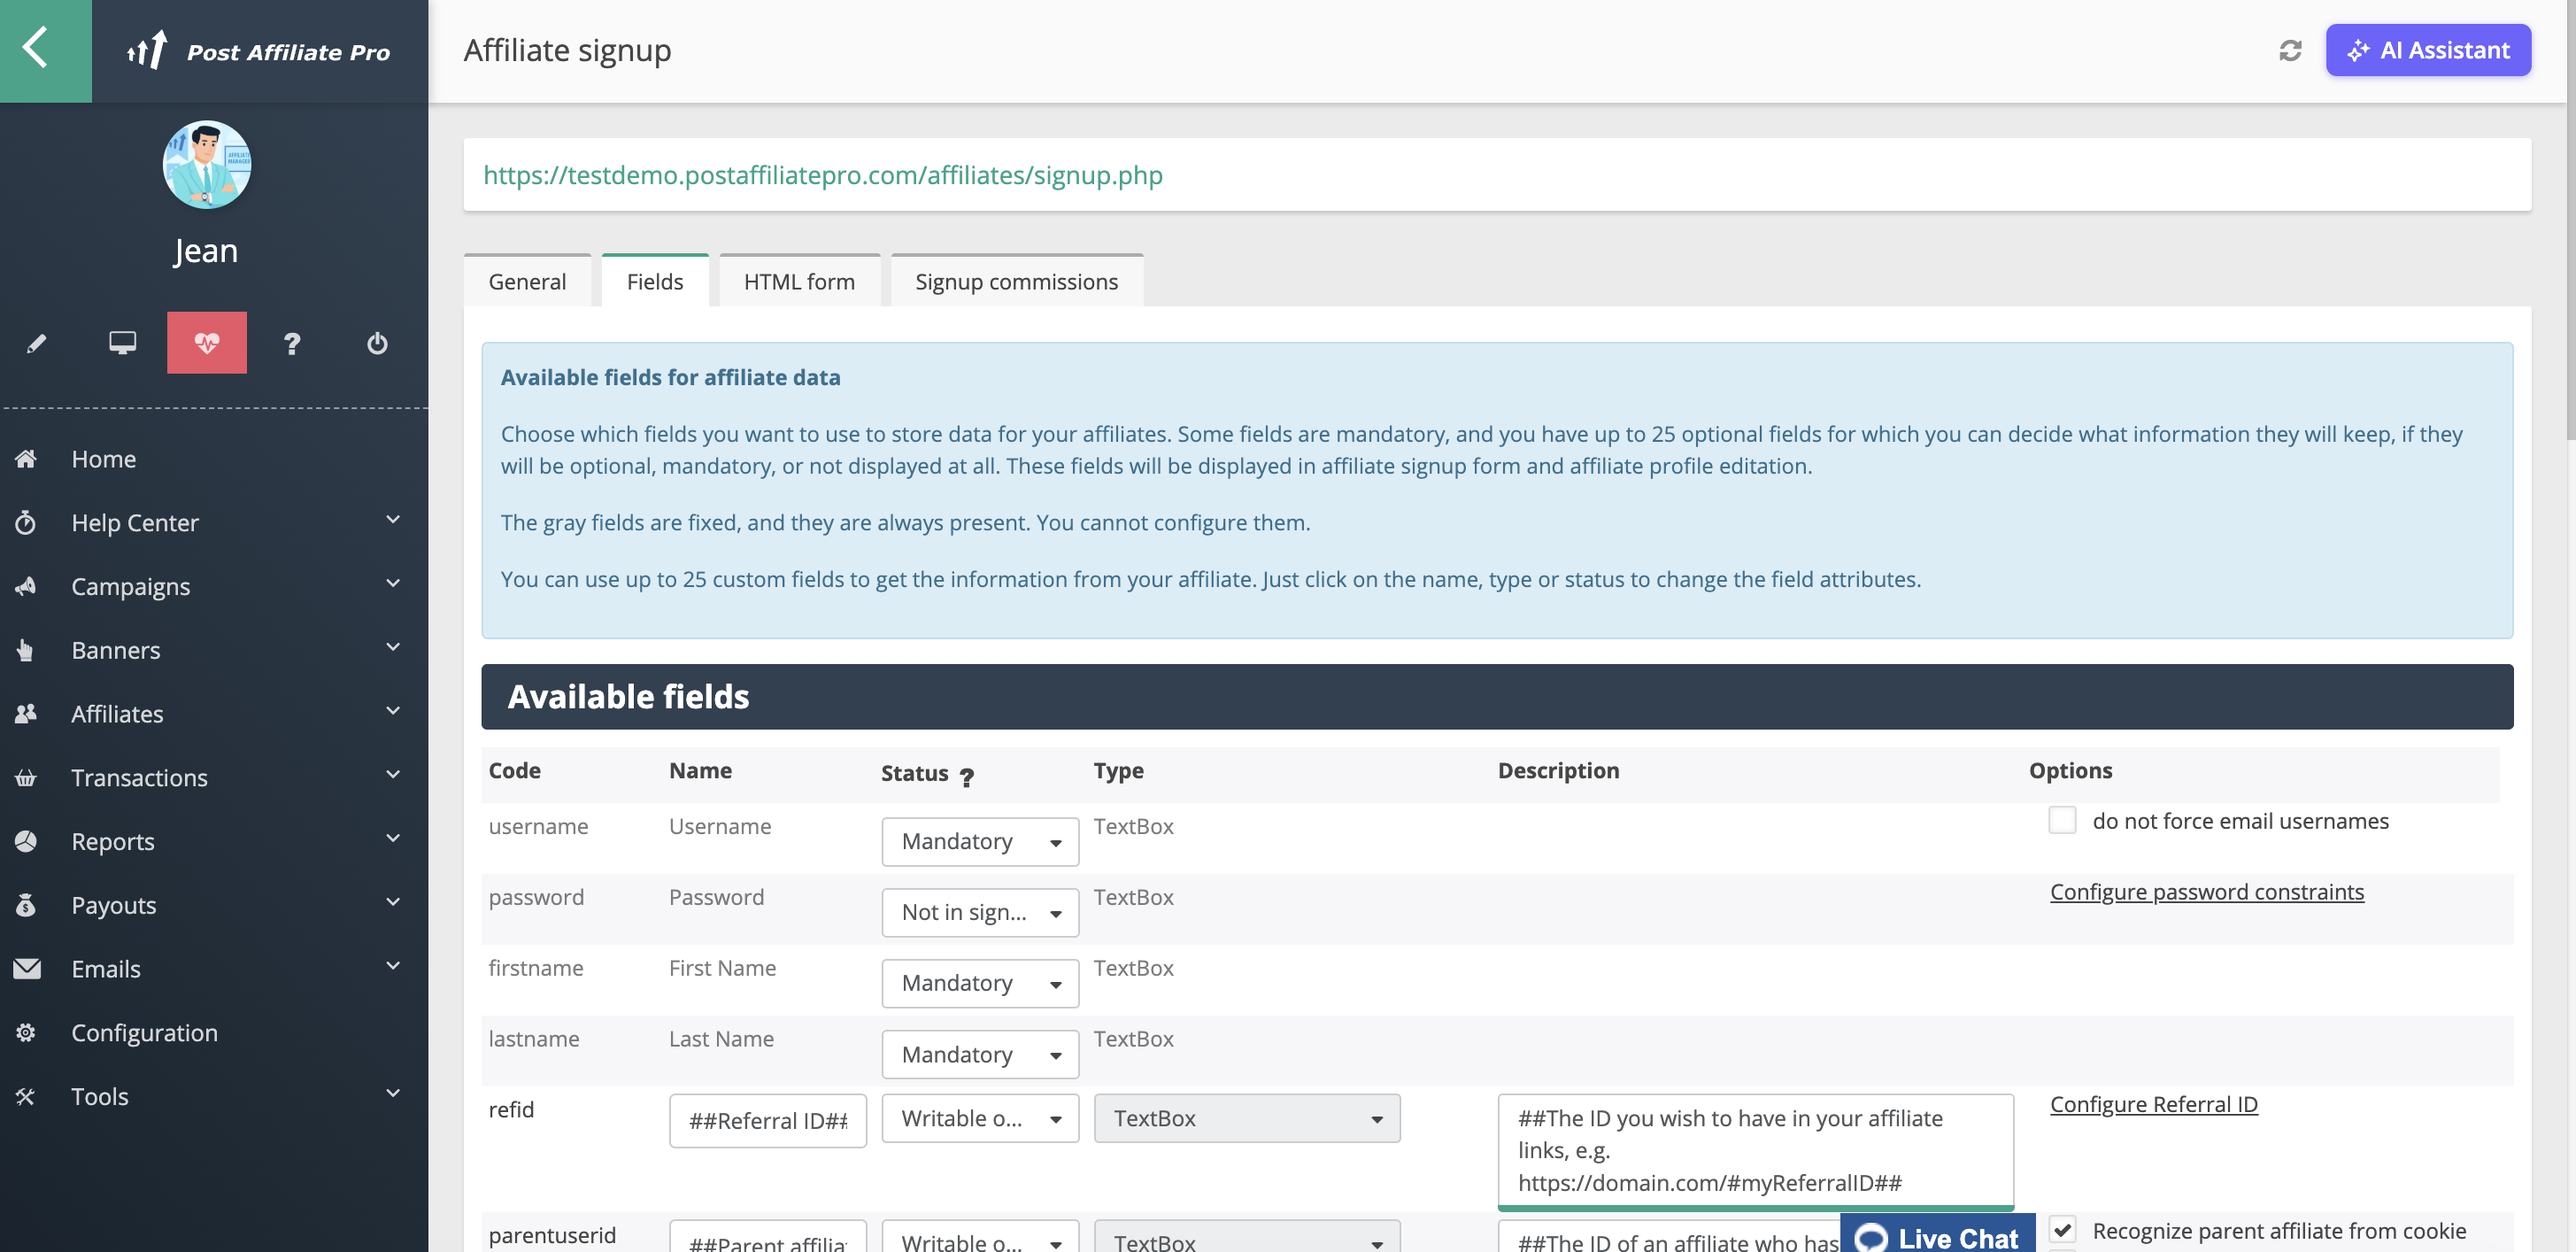Open the password Status dropdown

[x=980, y=912]
